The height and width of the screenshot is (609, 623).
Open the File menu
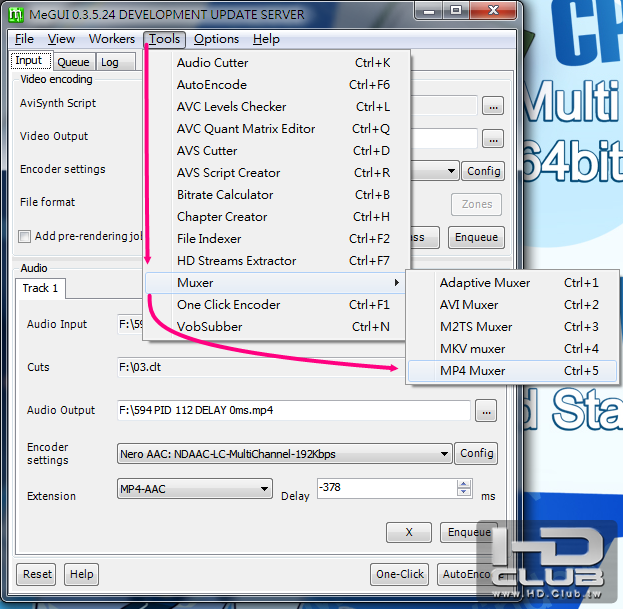point(24,39)
